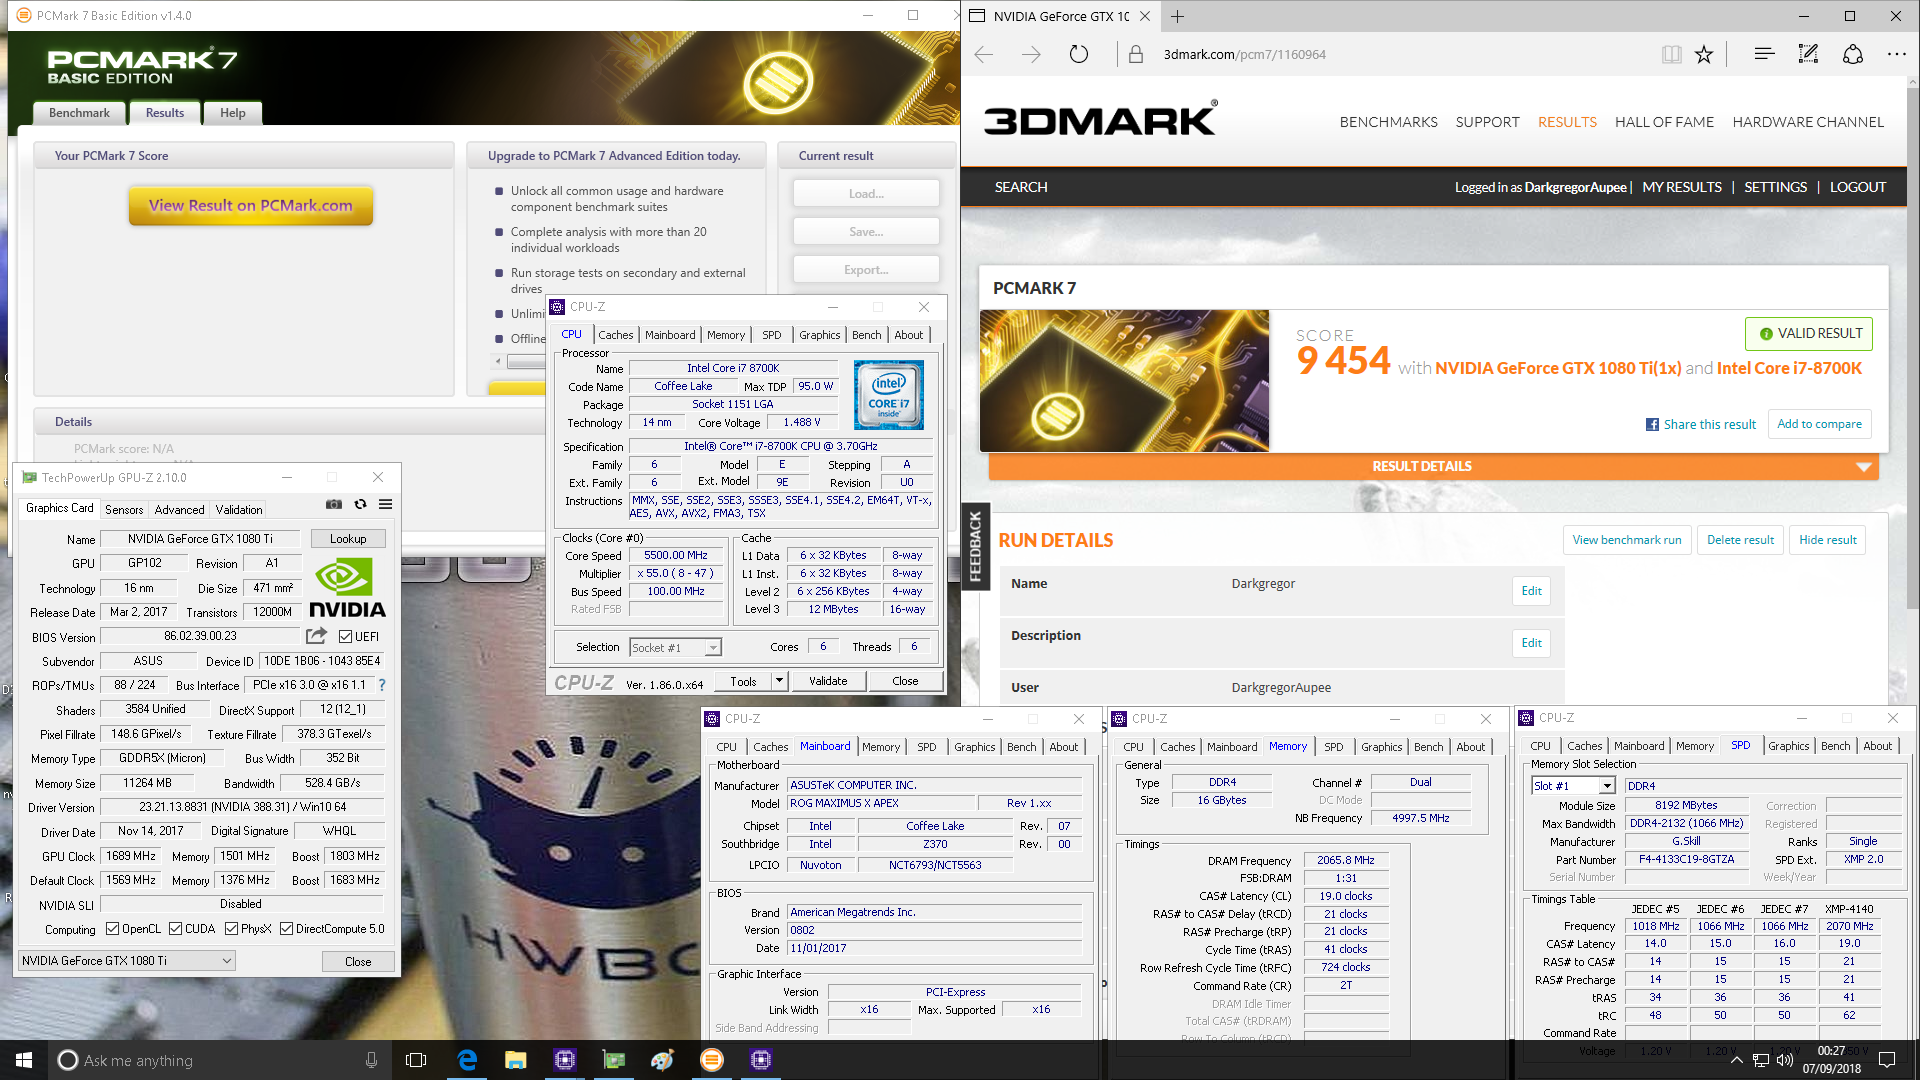This screenshot has height=1080, width=1920.
Task: Switch to the Sensors tab in GPU-Z
Action: coord(124,510)
